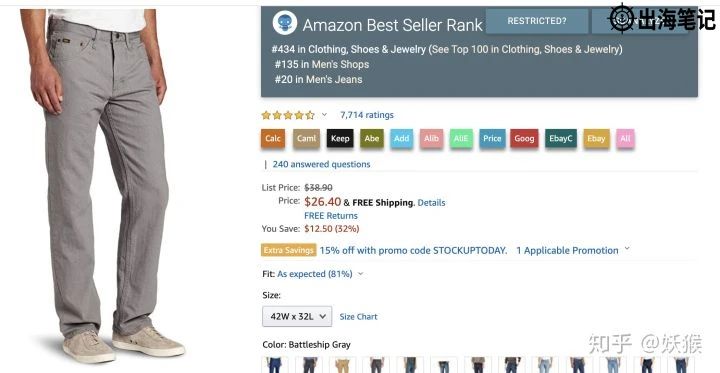Open the pink Alib search button
This screenshot has height=373, width=720.
pyautogui.click(x=432, y=138)
